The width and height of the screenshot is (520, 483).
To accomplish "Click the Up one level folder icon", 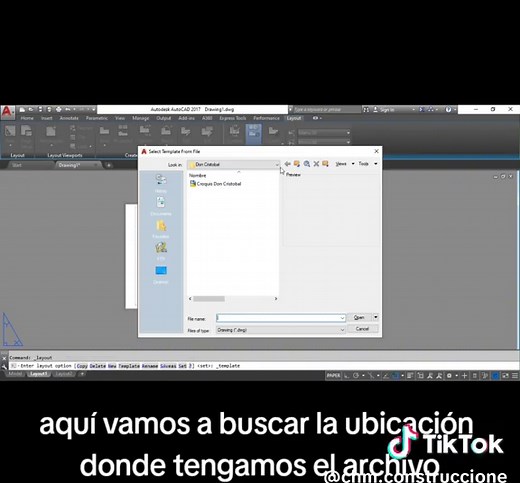I will point(297,164).
